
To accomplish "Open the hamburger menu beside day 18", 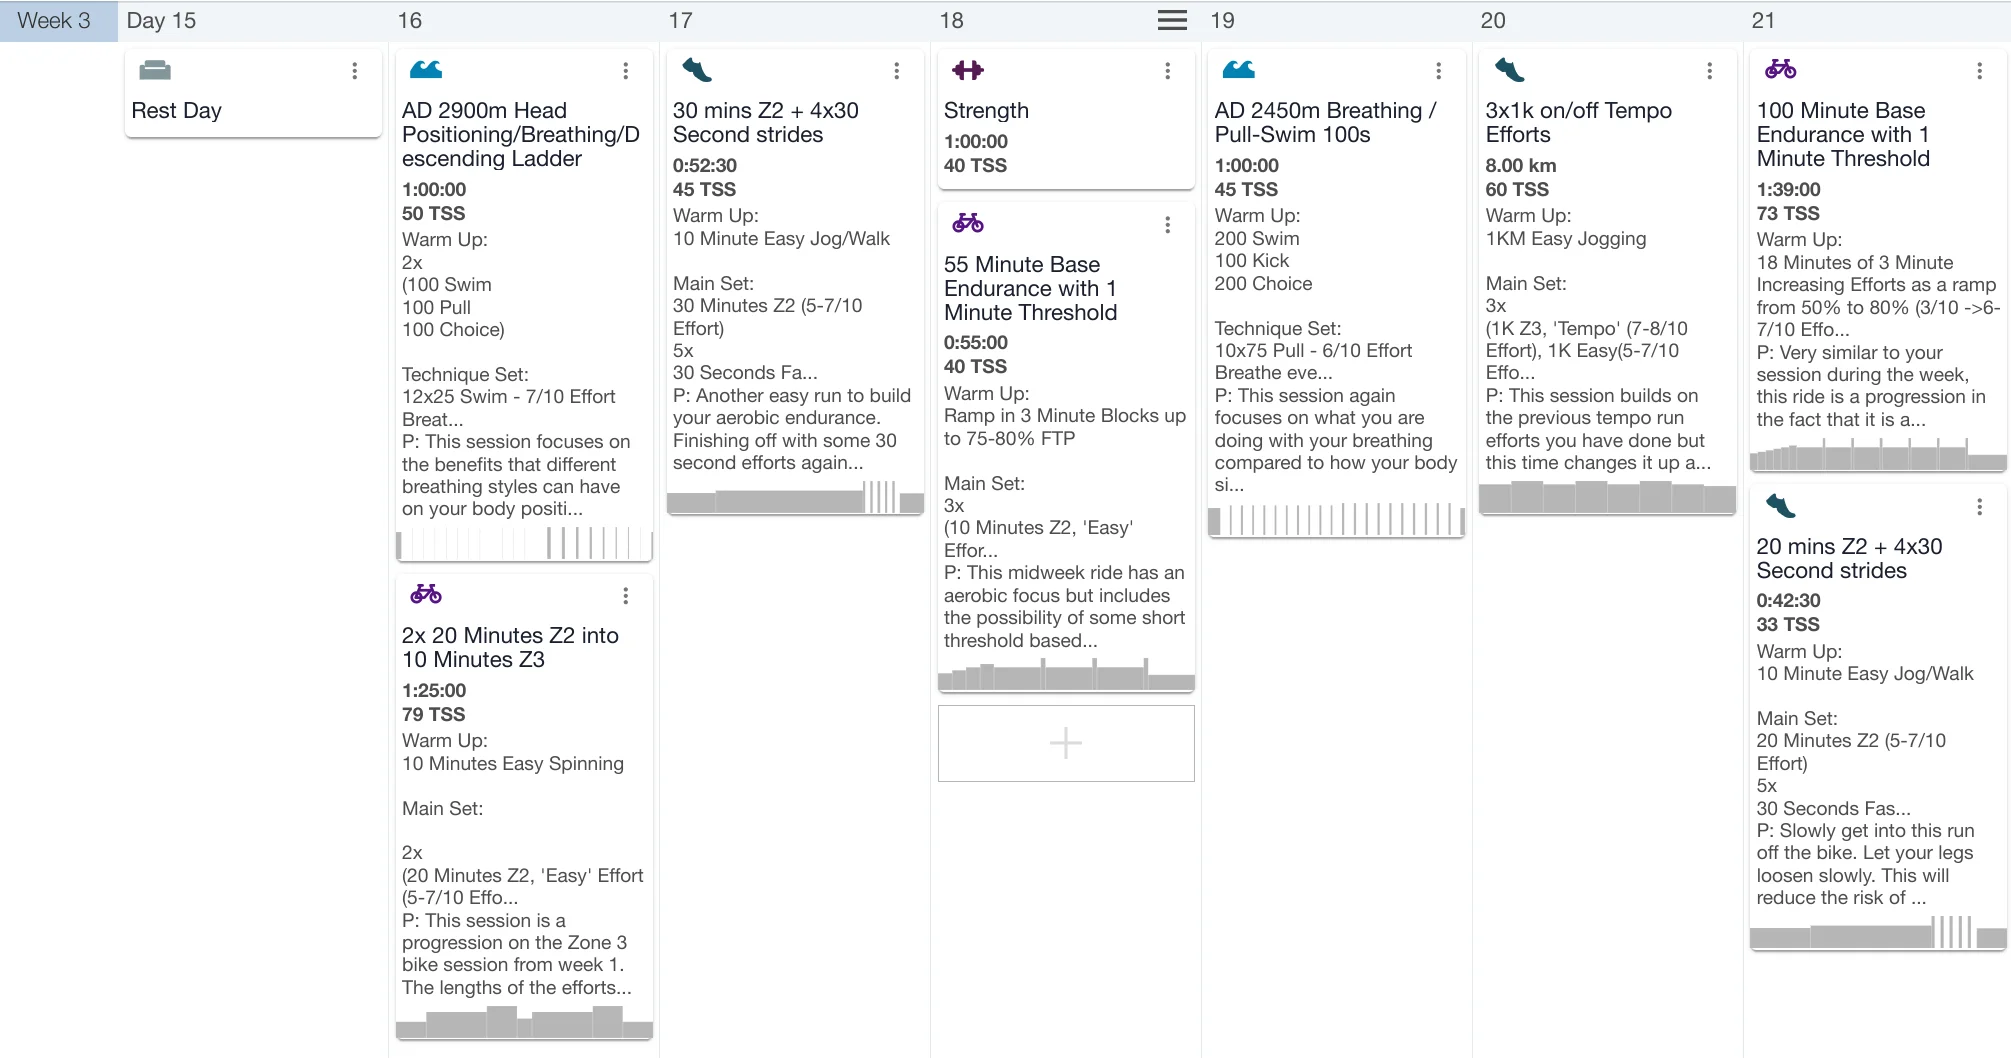I will 1172,20.
